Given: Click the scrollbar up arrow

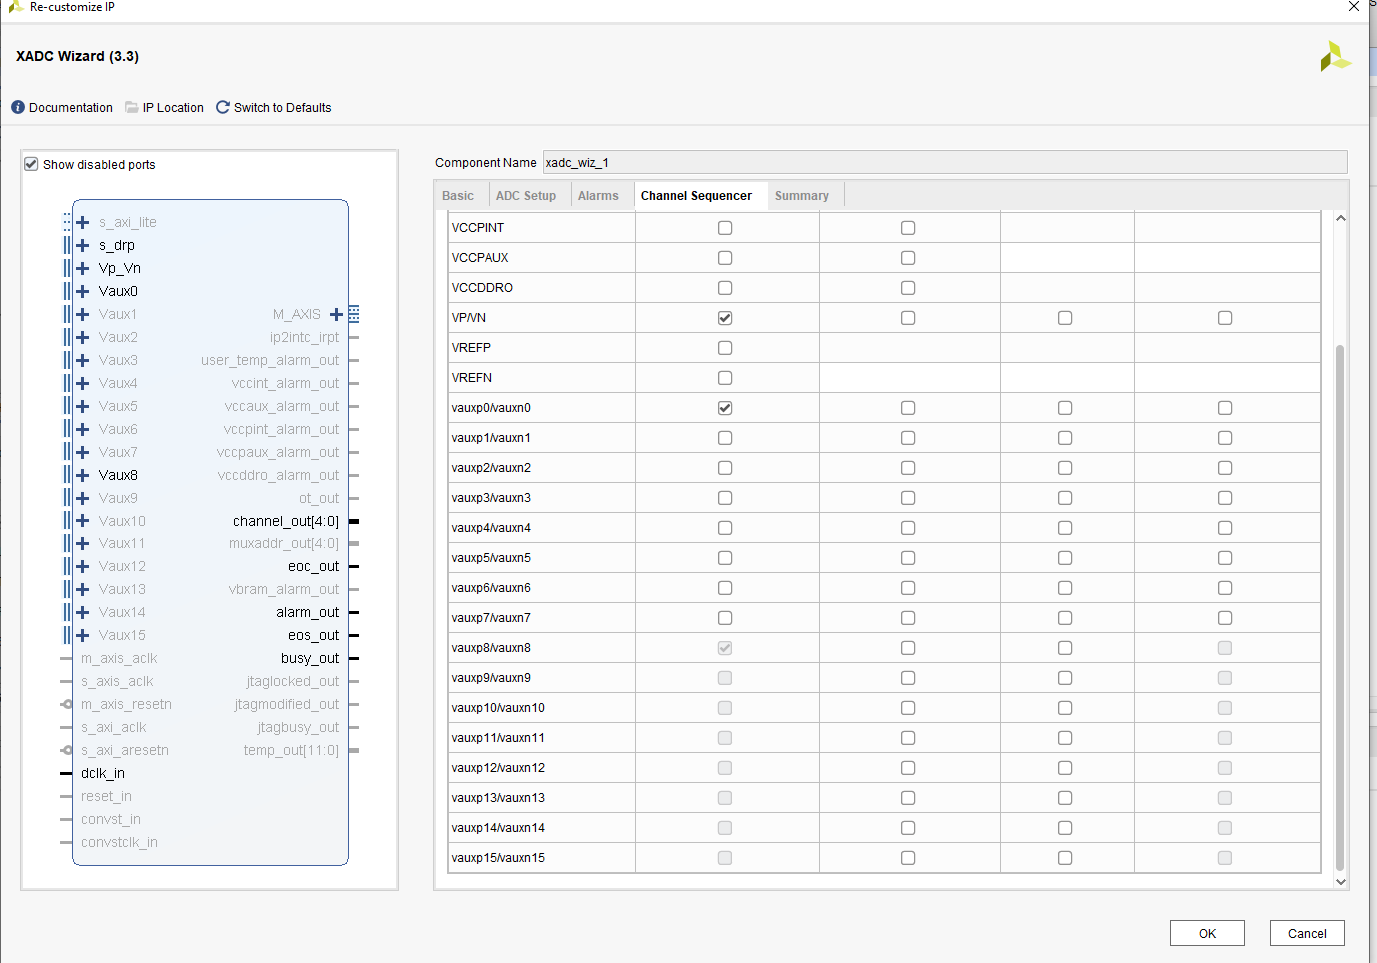Looking at the screenshot, I should click(1341, 218).
